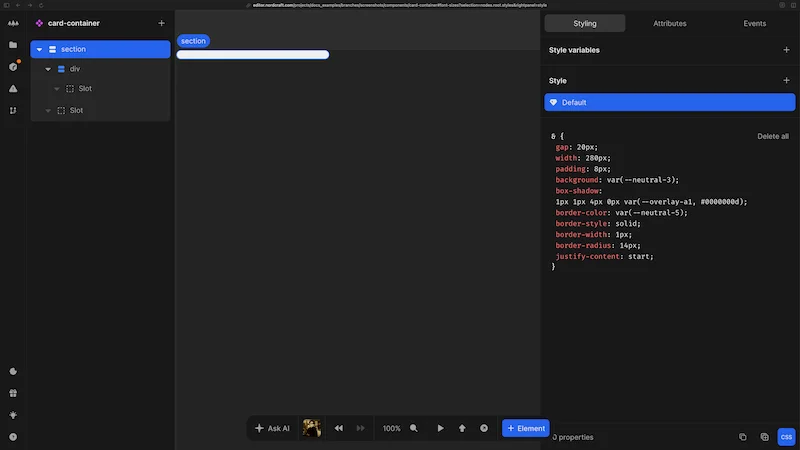The height and width of the screenshot is (450, 800).
Task: Click the browser reload button
Action: (41, 5)
